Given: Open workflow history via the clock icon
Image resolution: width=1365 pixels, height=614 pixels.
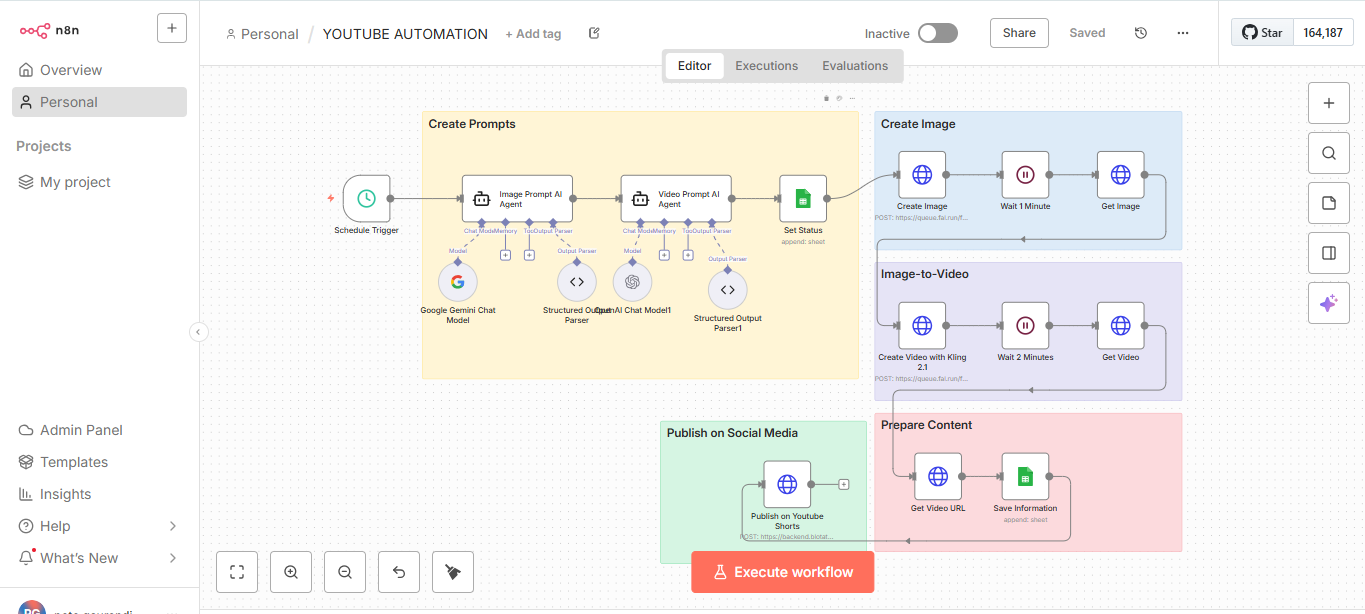Looking at the screenshot, I should [1140, 32].
